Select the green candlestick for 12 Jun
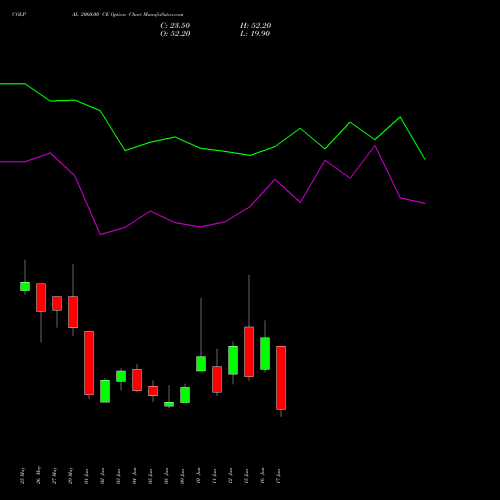The width and height of the screenshot is (500, 500). coord(233,360)
